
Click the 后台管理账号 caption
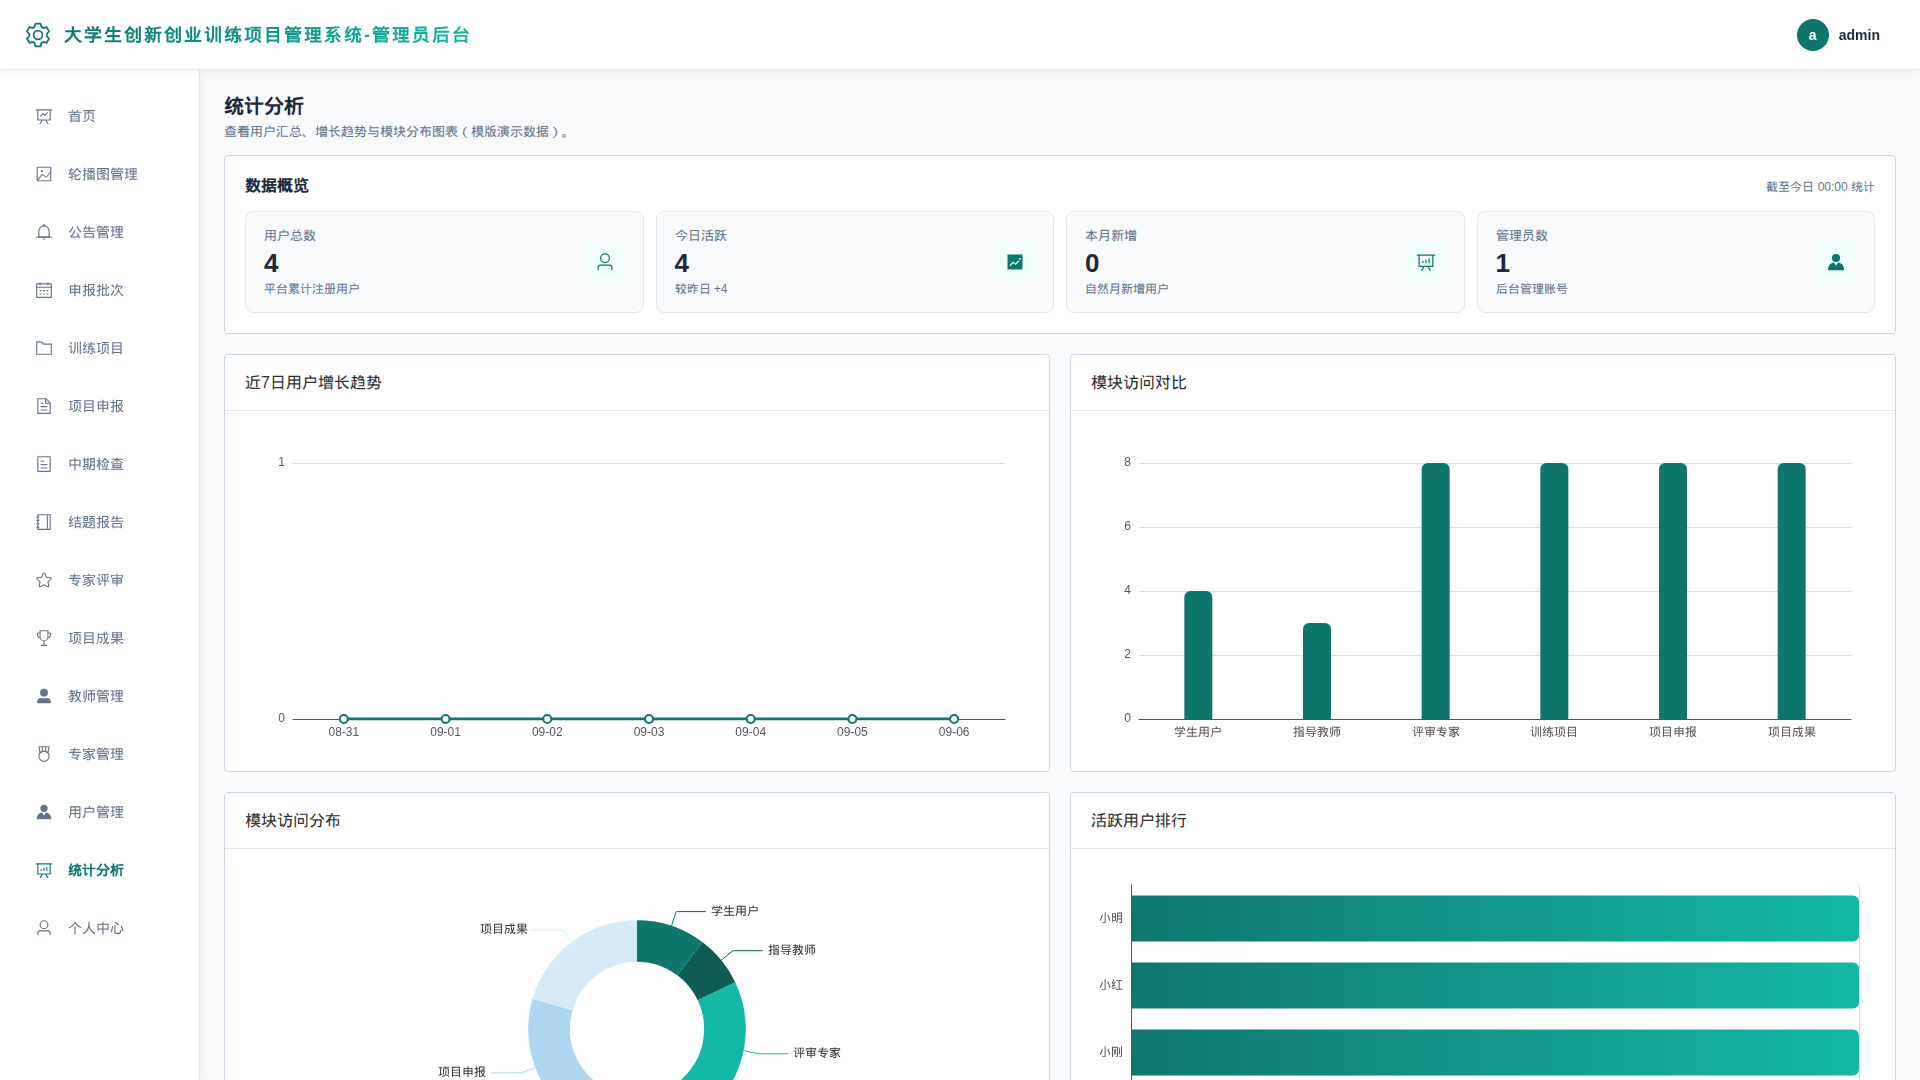pos(1532,289)
